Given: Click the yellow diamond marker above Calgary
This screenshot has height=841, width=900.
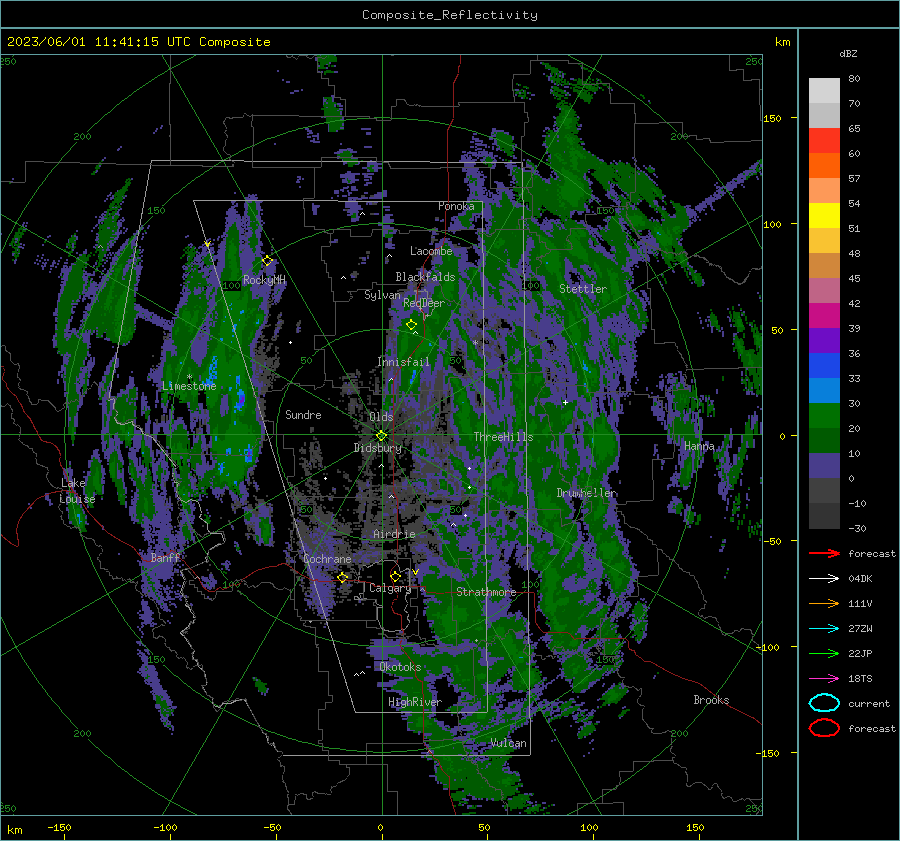Looking at the screenshot, I should click(395, 576).
